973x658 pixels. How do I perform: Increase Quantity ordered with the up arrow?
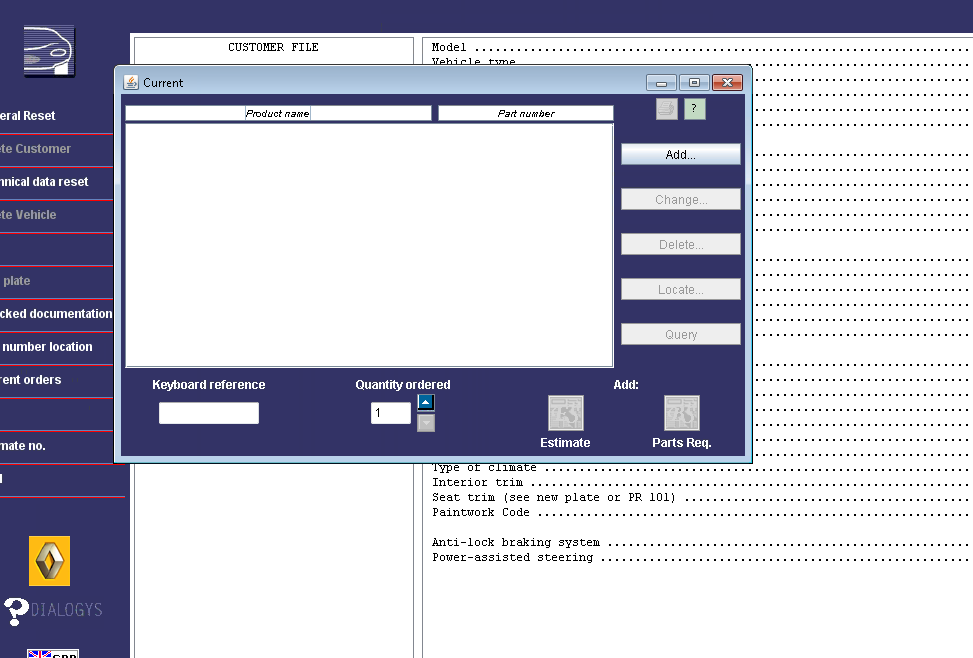(x=426, y=402)
